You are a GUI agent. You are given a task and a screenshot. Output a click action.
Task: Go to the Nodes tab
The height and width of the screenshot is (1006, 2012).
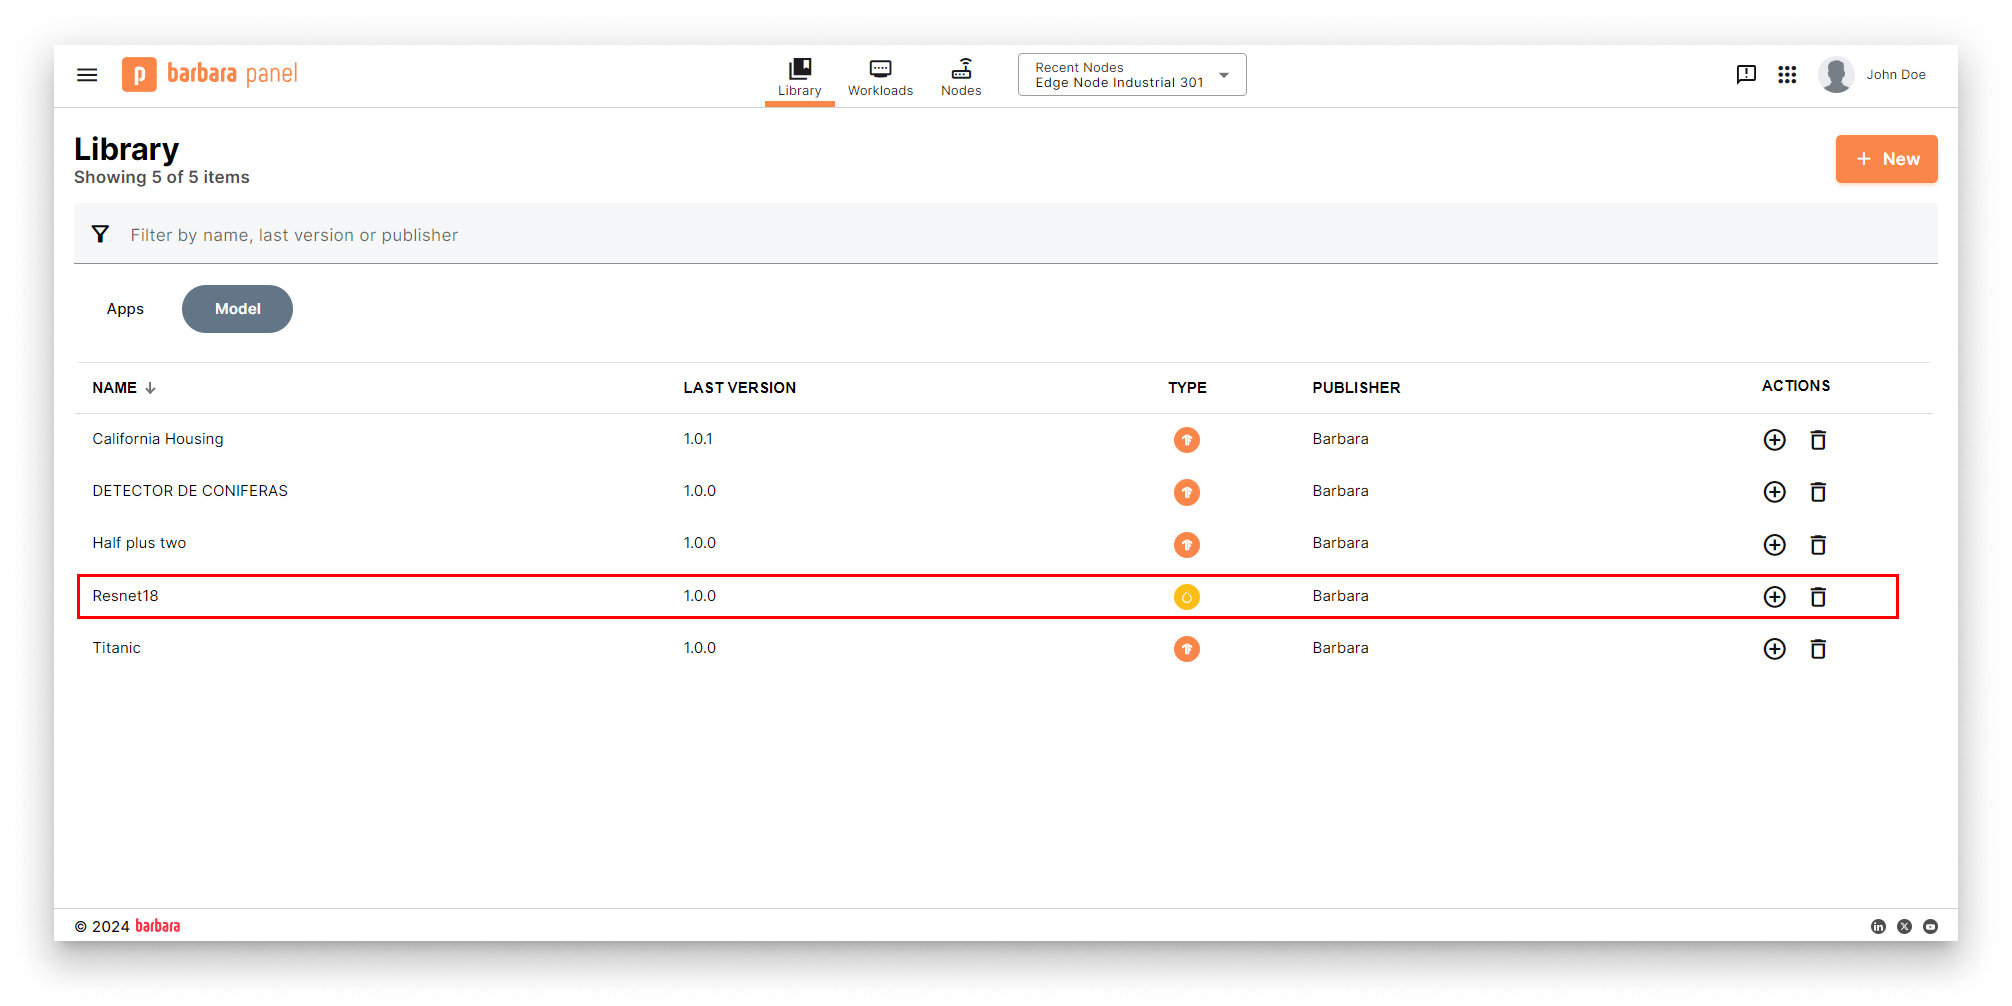960,77
